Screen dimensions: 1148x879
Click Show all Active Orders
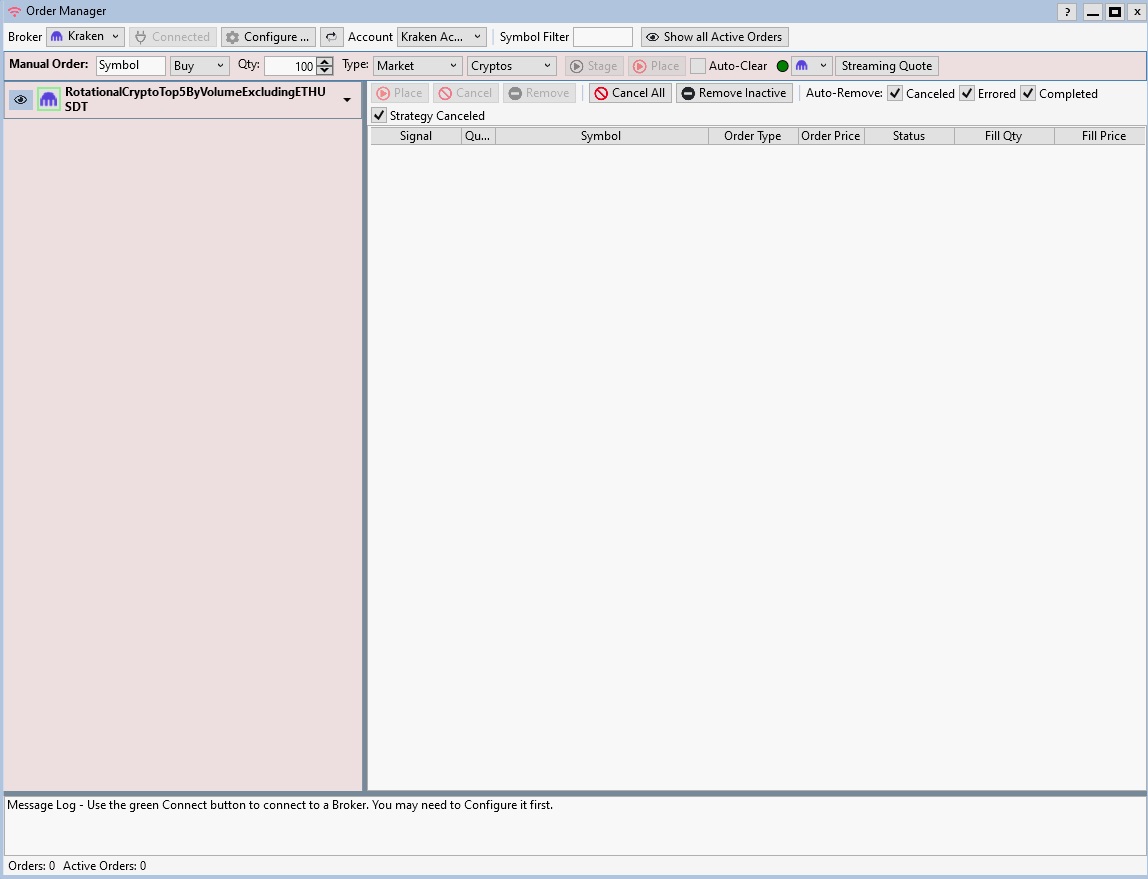(714, 37)
